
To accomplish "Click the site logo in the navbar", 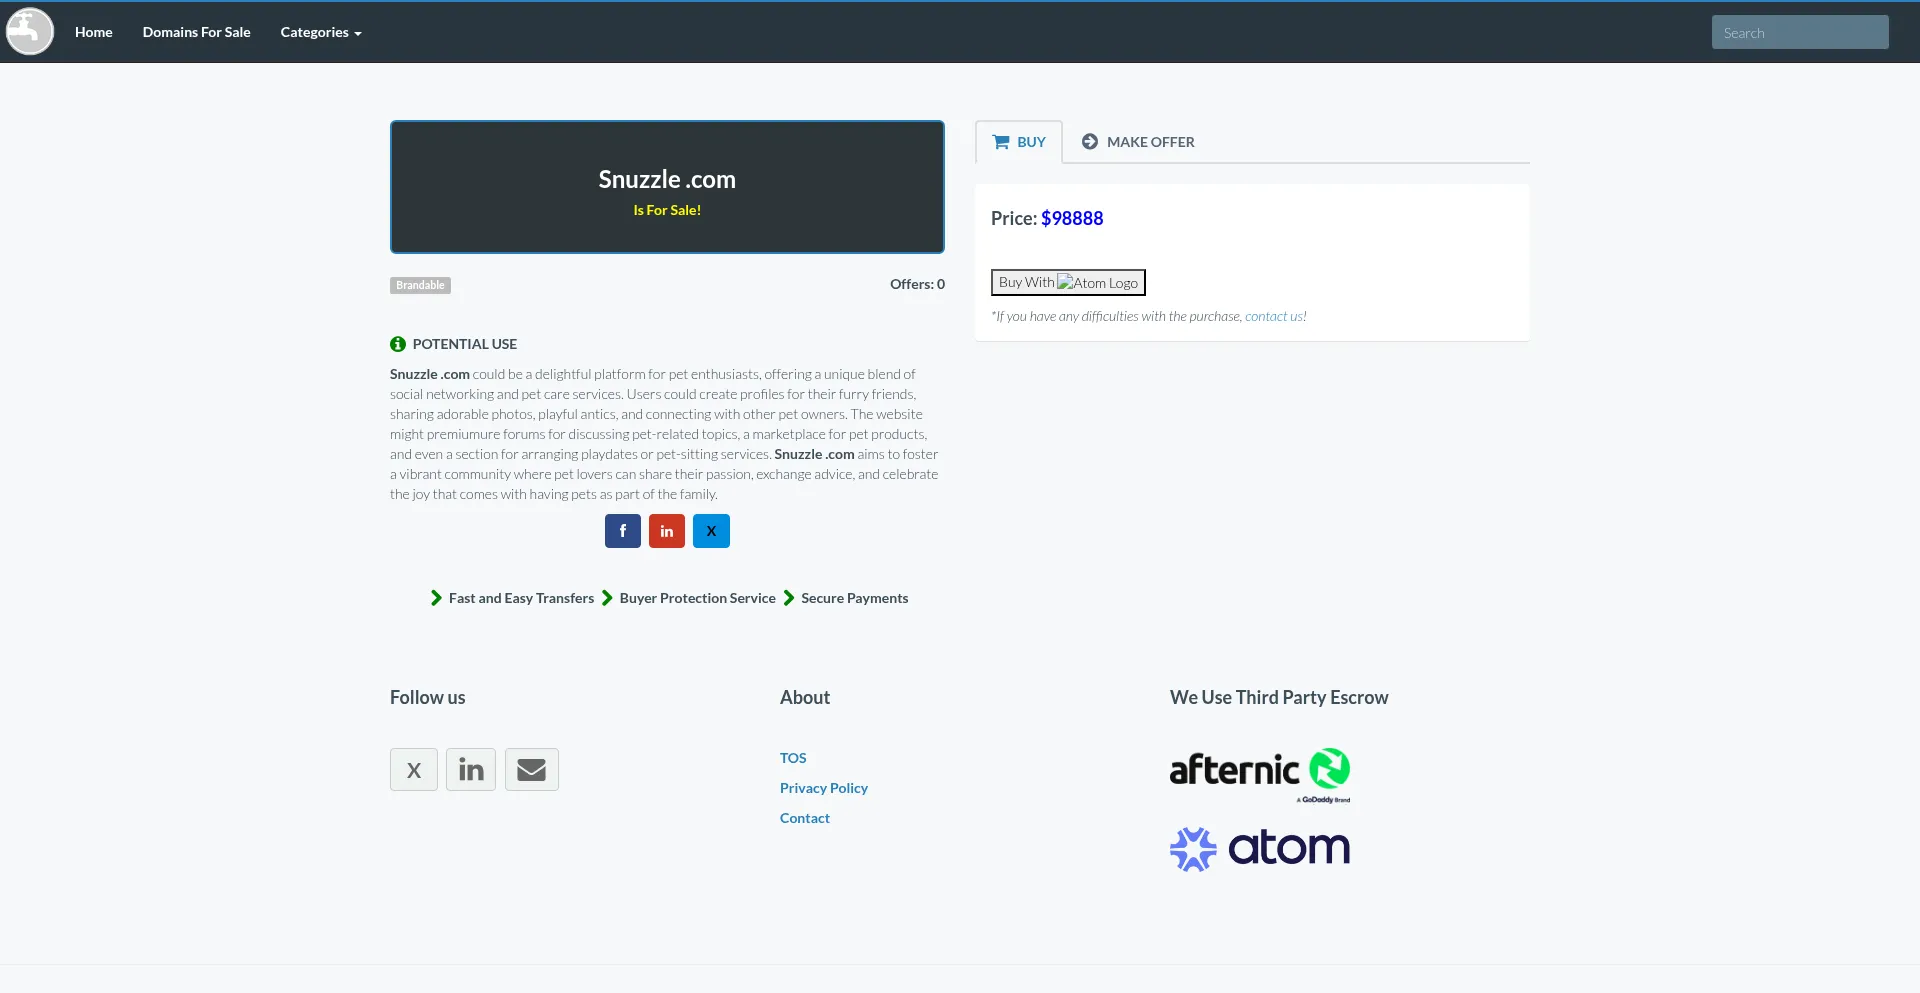I will (x=30, y=32).
